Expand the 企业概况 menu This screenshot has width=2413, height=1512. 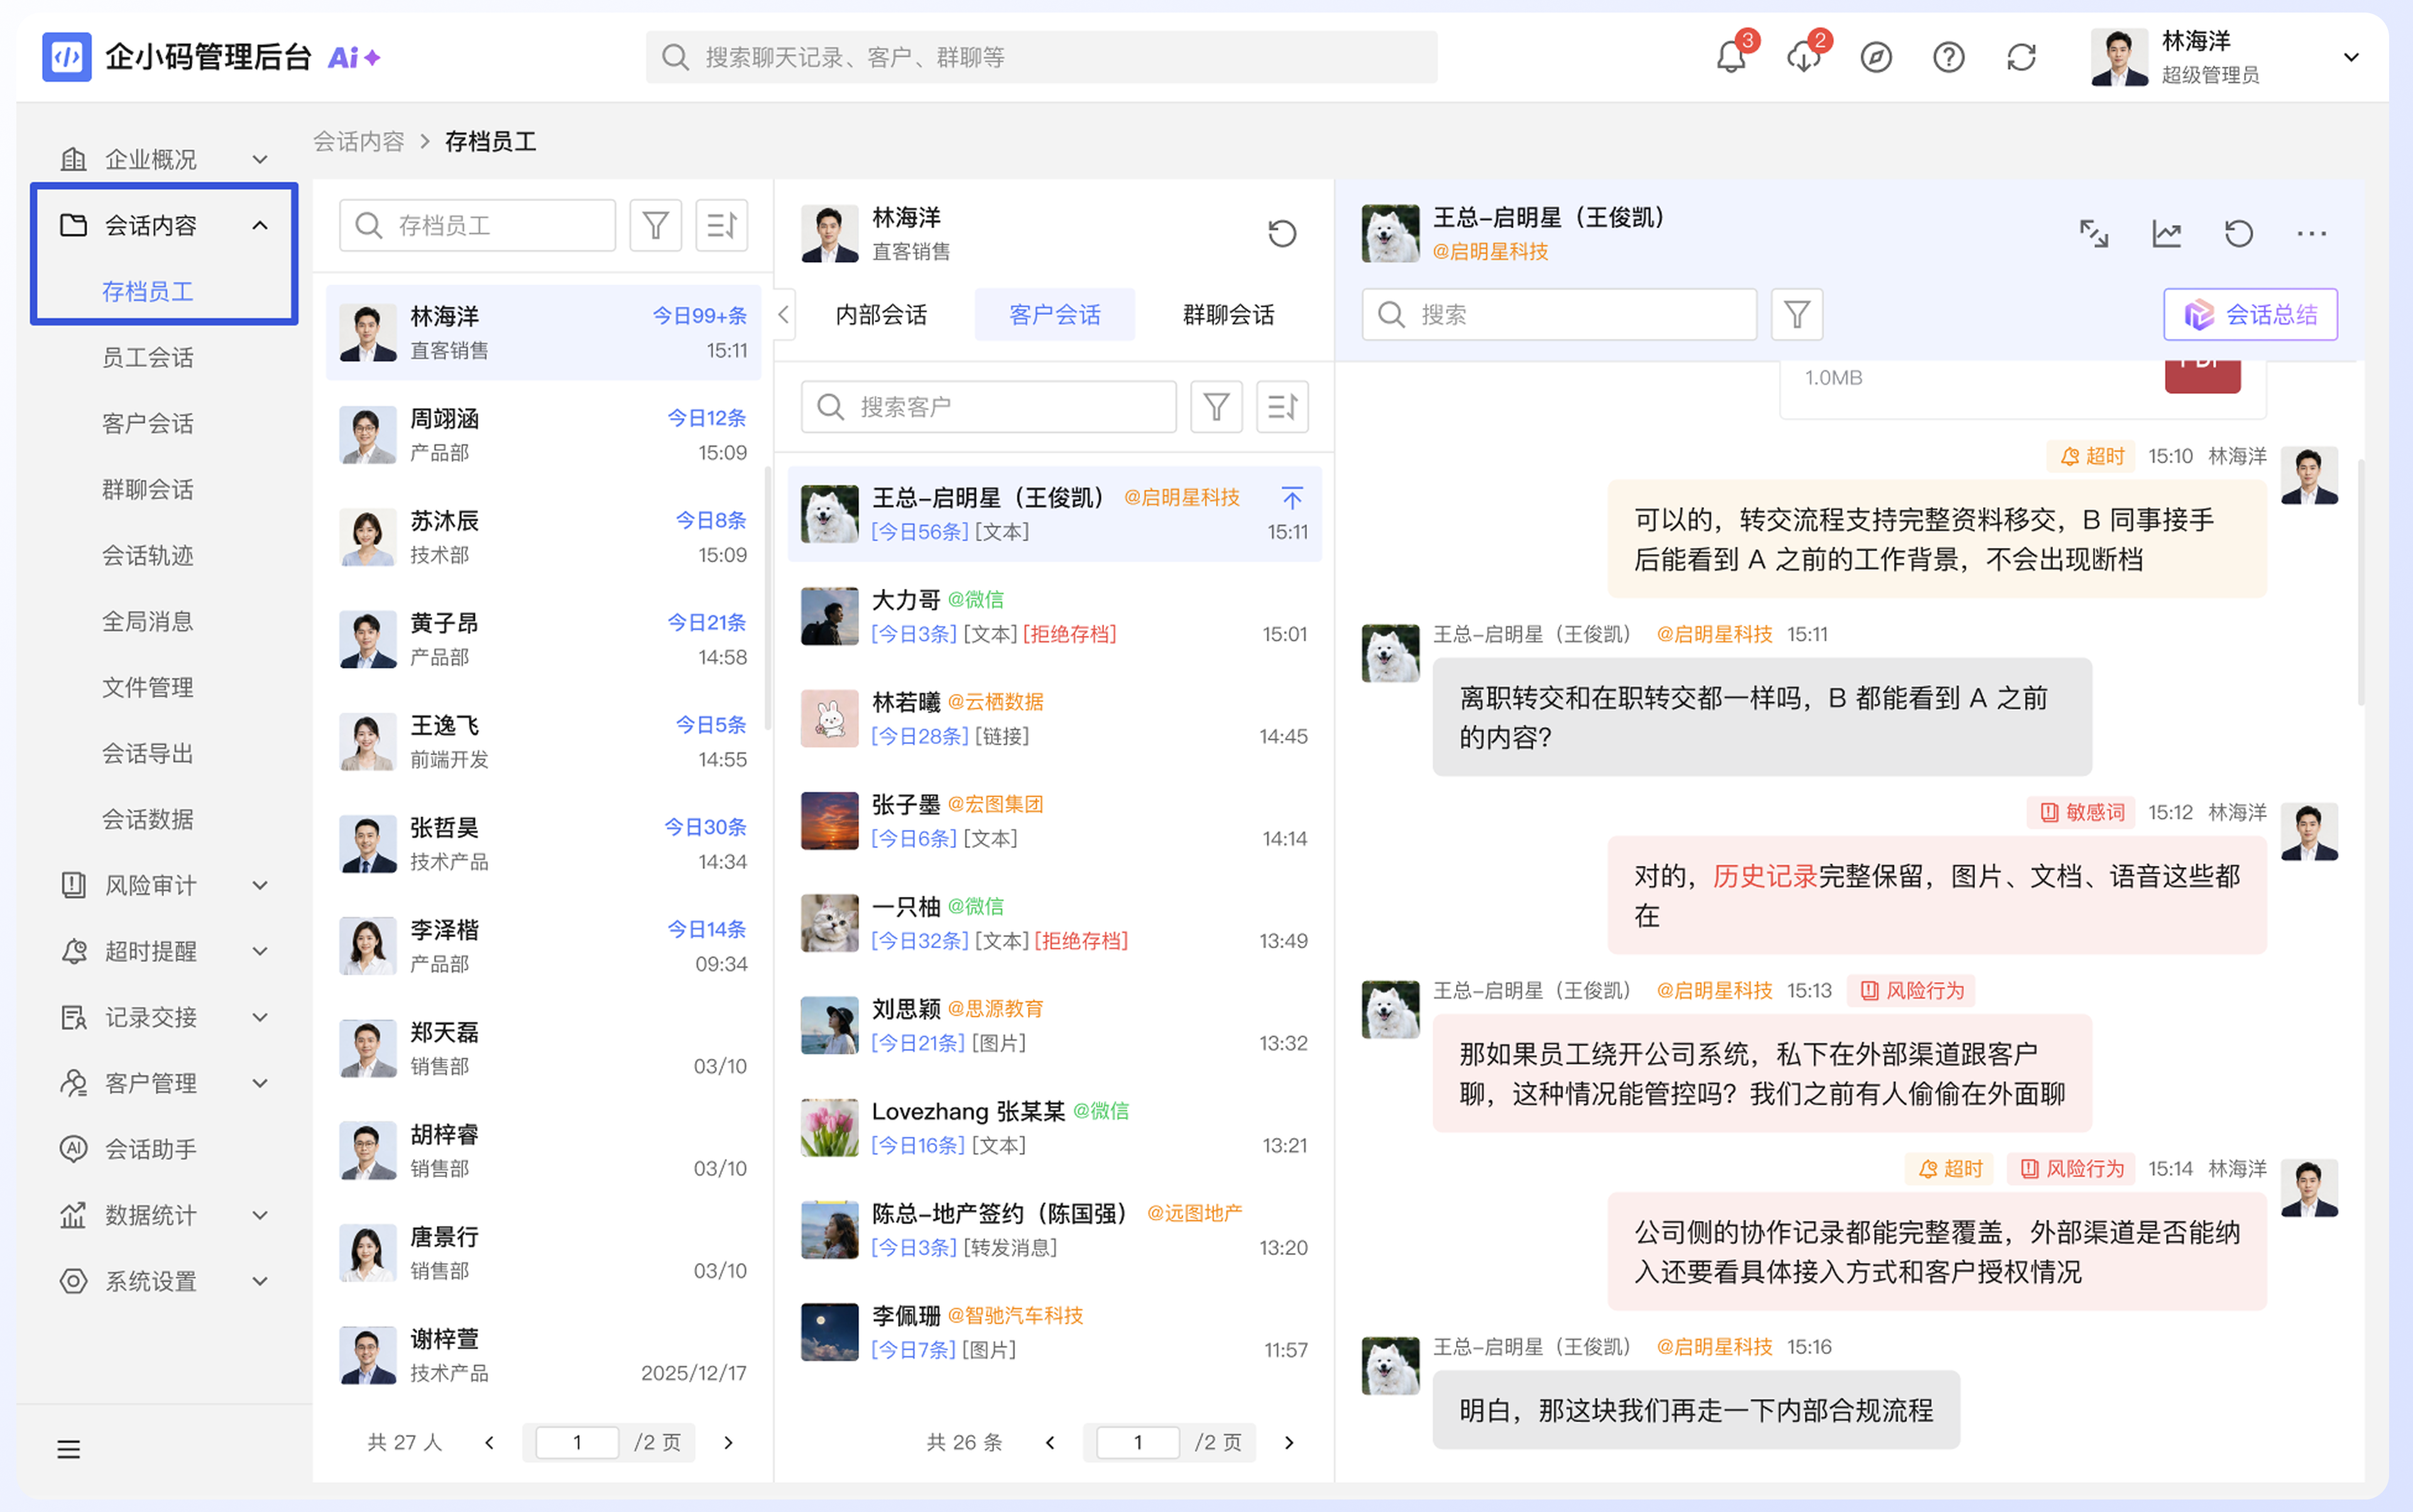tap(260, 159)
